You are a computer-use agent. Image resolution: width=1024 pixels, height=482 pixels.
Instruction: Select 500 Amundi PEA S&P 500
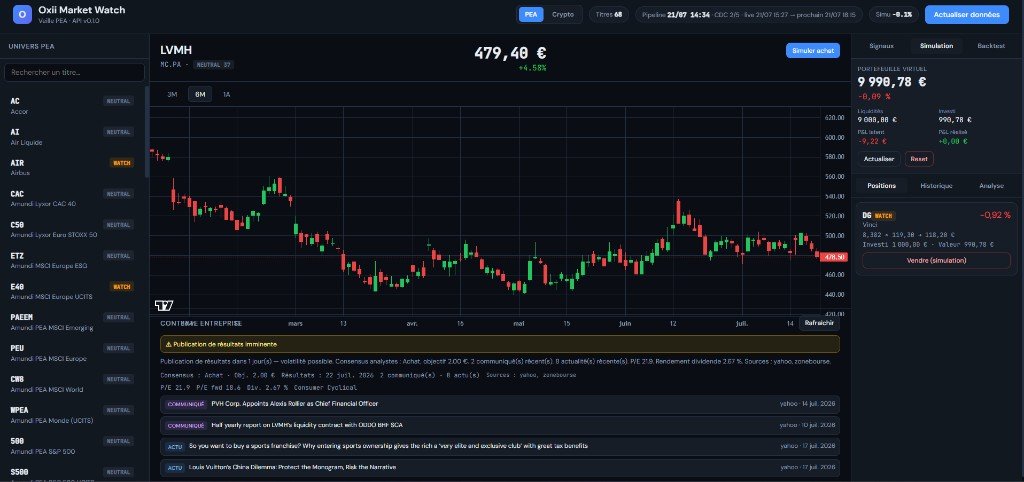(72, 446)
